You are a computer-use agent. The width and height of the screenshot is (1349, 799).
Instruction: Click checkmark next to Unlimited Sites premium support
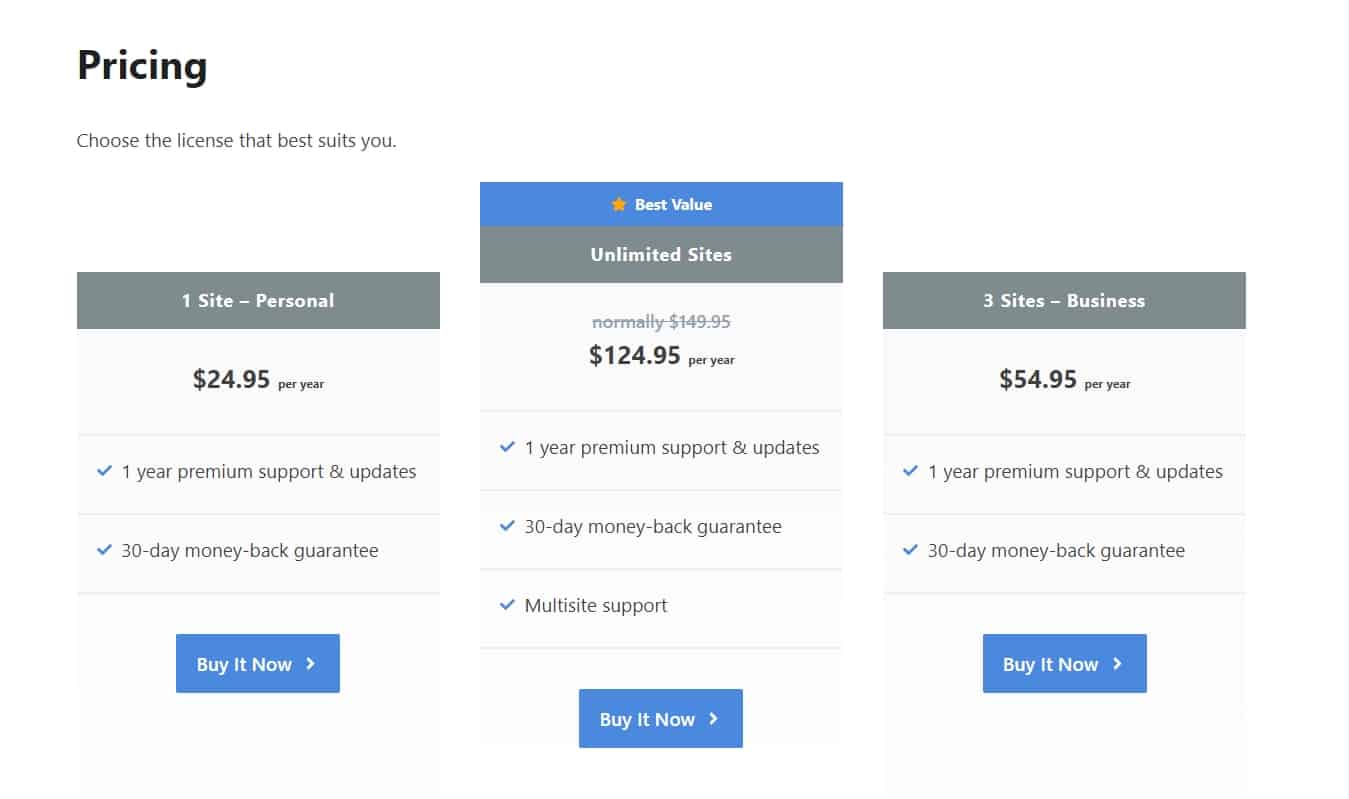507,447
